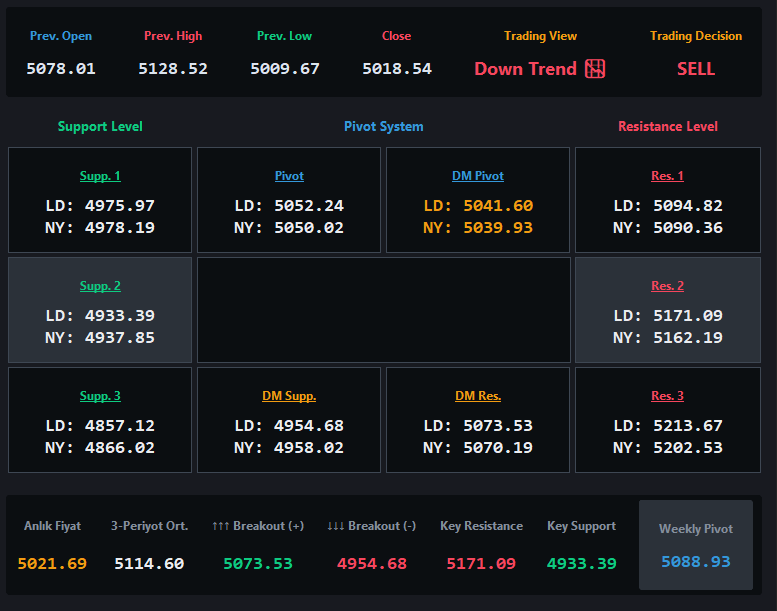Click the Prev. Low label
This screenshot has width=777, height=611.
[x=284, y=36]
